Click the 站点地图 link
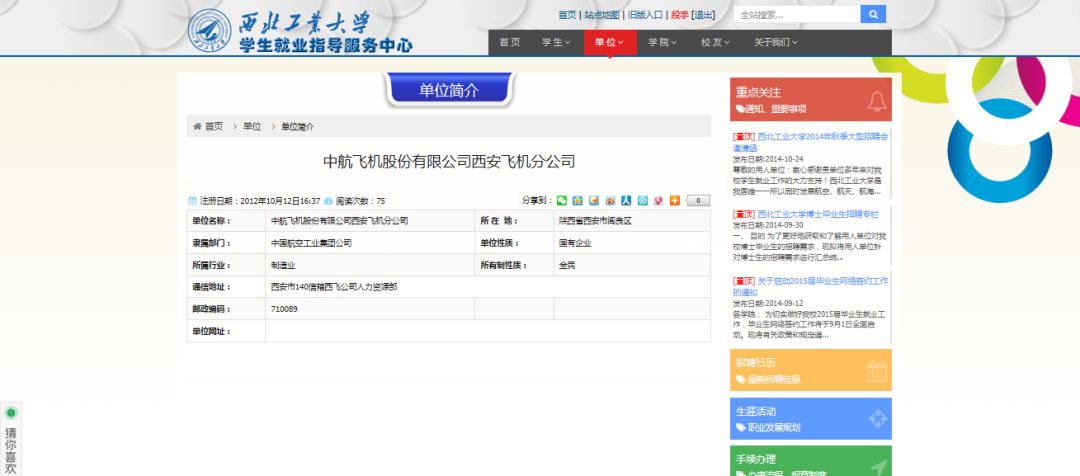The image size is (1080, 476). (601, 14)
